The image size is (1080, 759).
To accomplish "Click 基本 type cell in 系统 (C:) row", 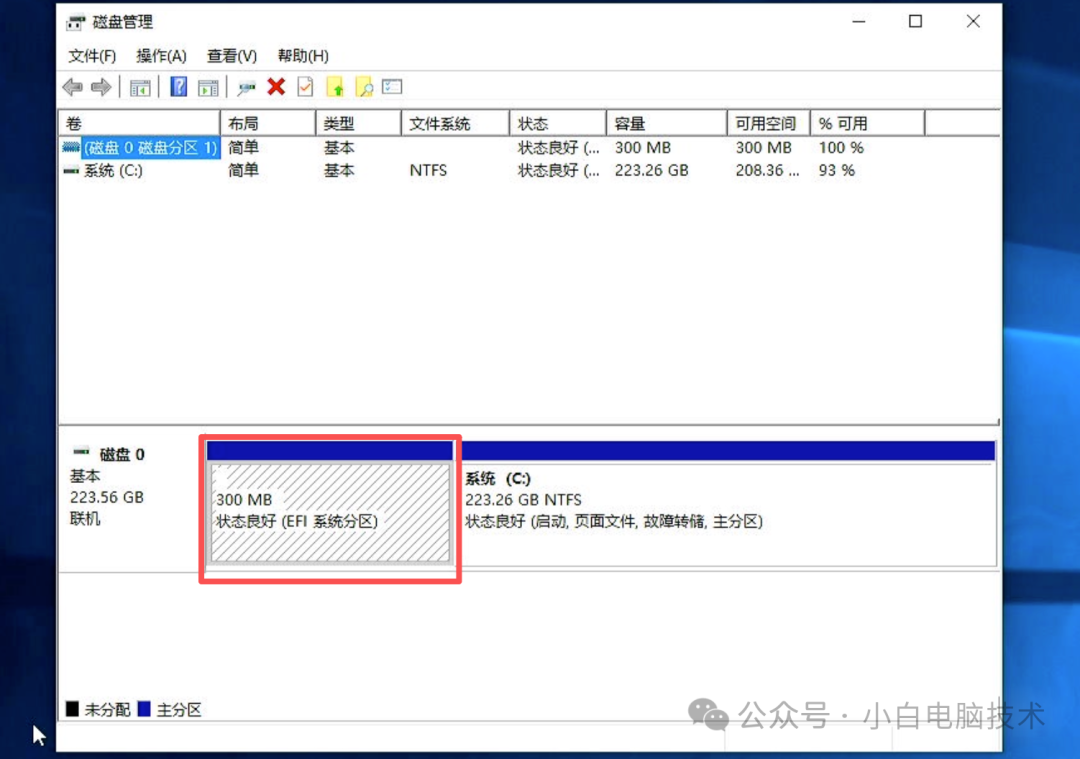I will tap(339, 170).
